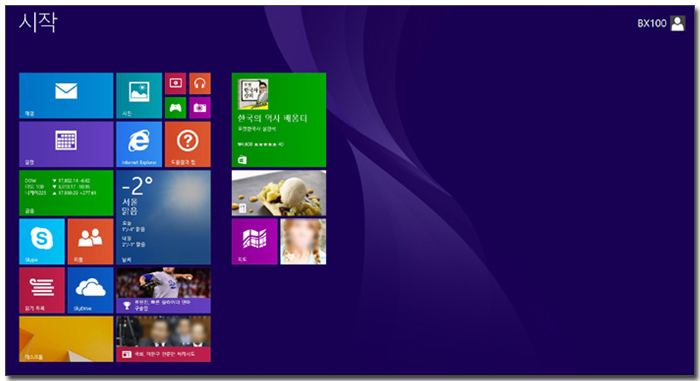
Task: Open the Calendar tile
Action: click(66, 144)
